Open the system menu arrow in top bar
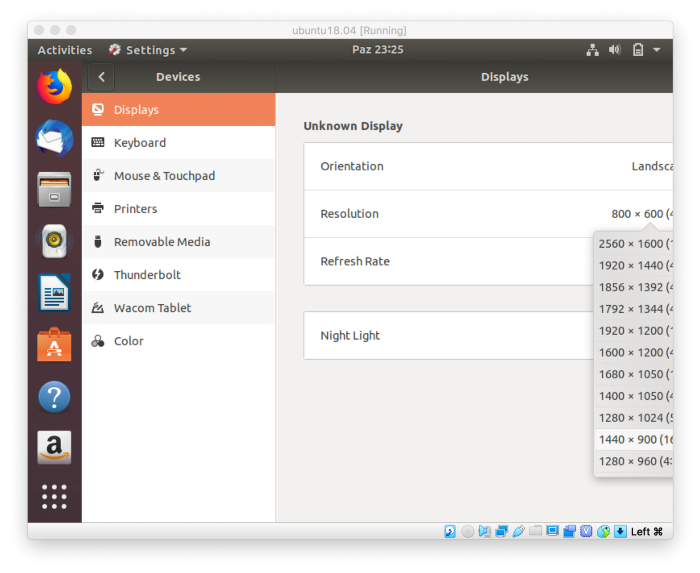 point(657,50)
